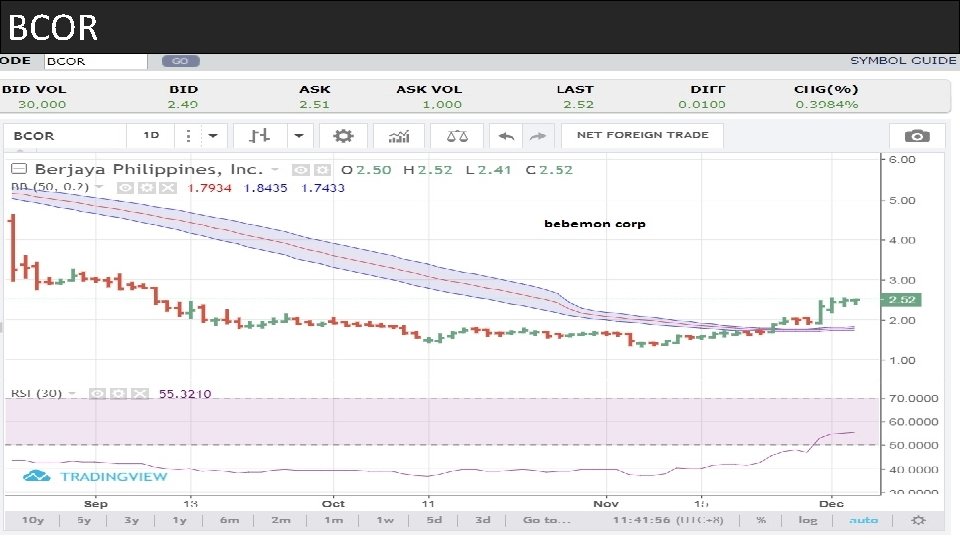This screenshot has height=540, width=960.
Task: Click the BB lower value 1.7433
Action: [x=323, y=188]
